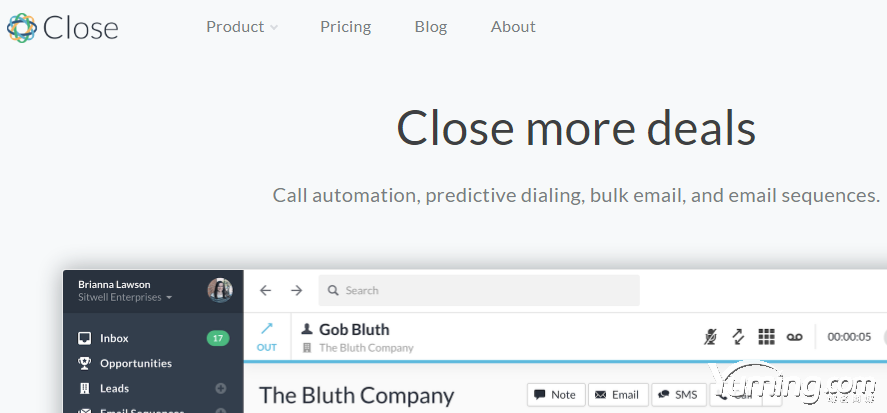This screenshot has width=887, height=413.
Task: Mute the microphone in call bar
Action: pos(711,337)
